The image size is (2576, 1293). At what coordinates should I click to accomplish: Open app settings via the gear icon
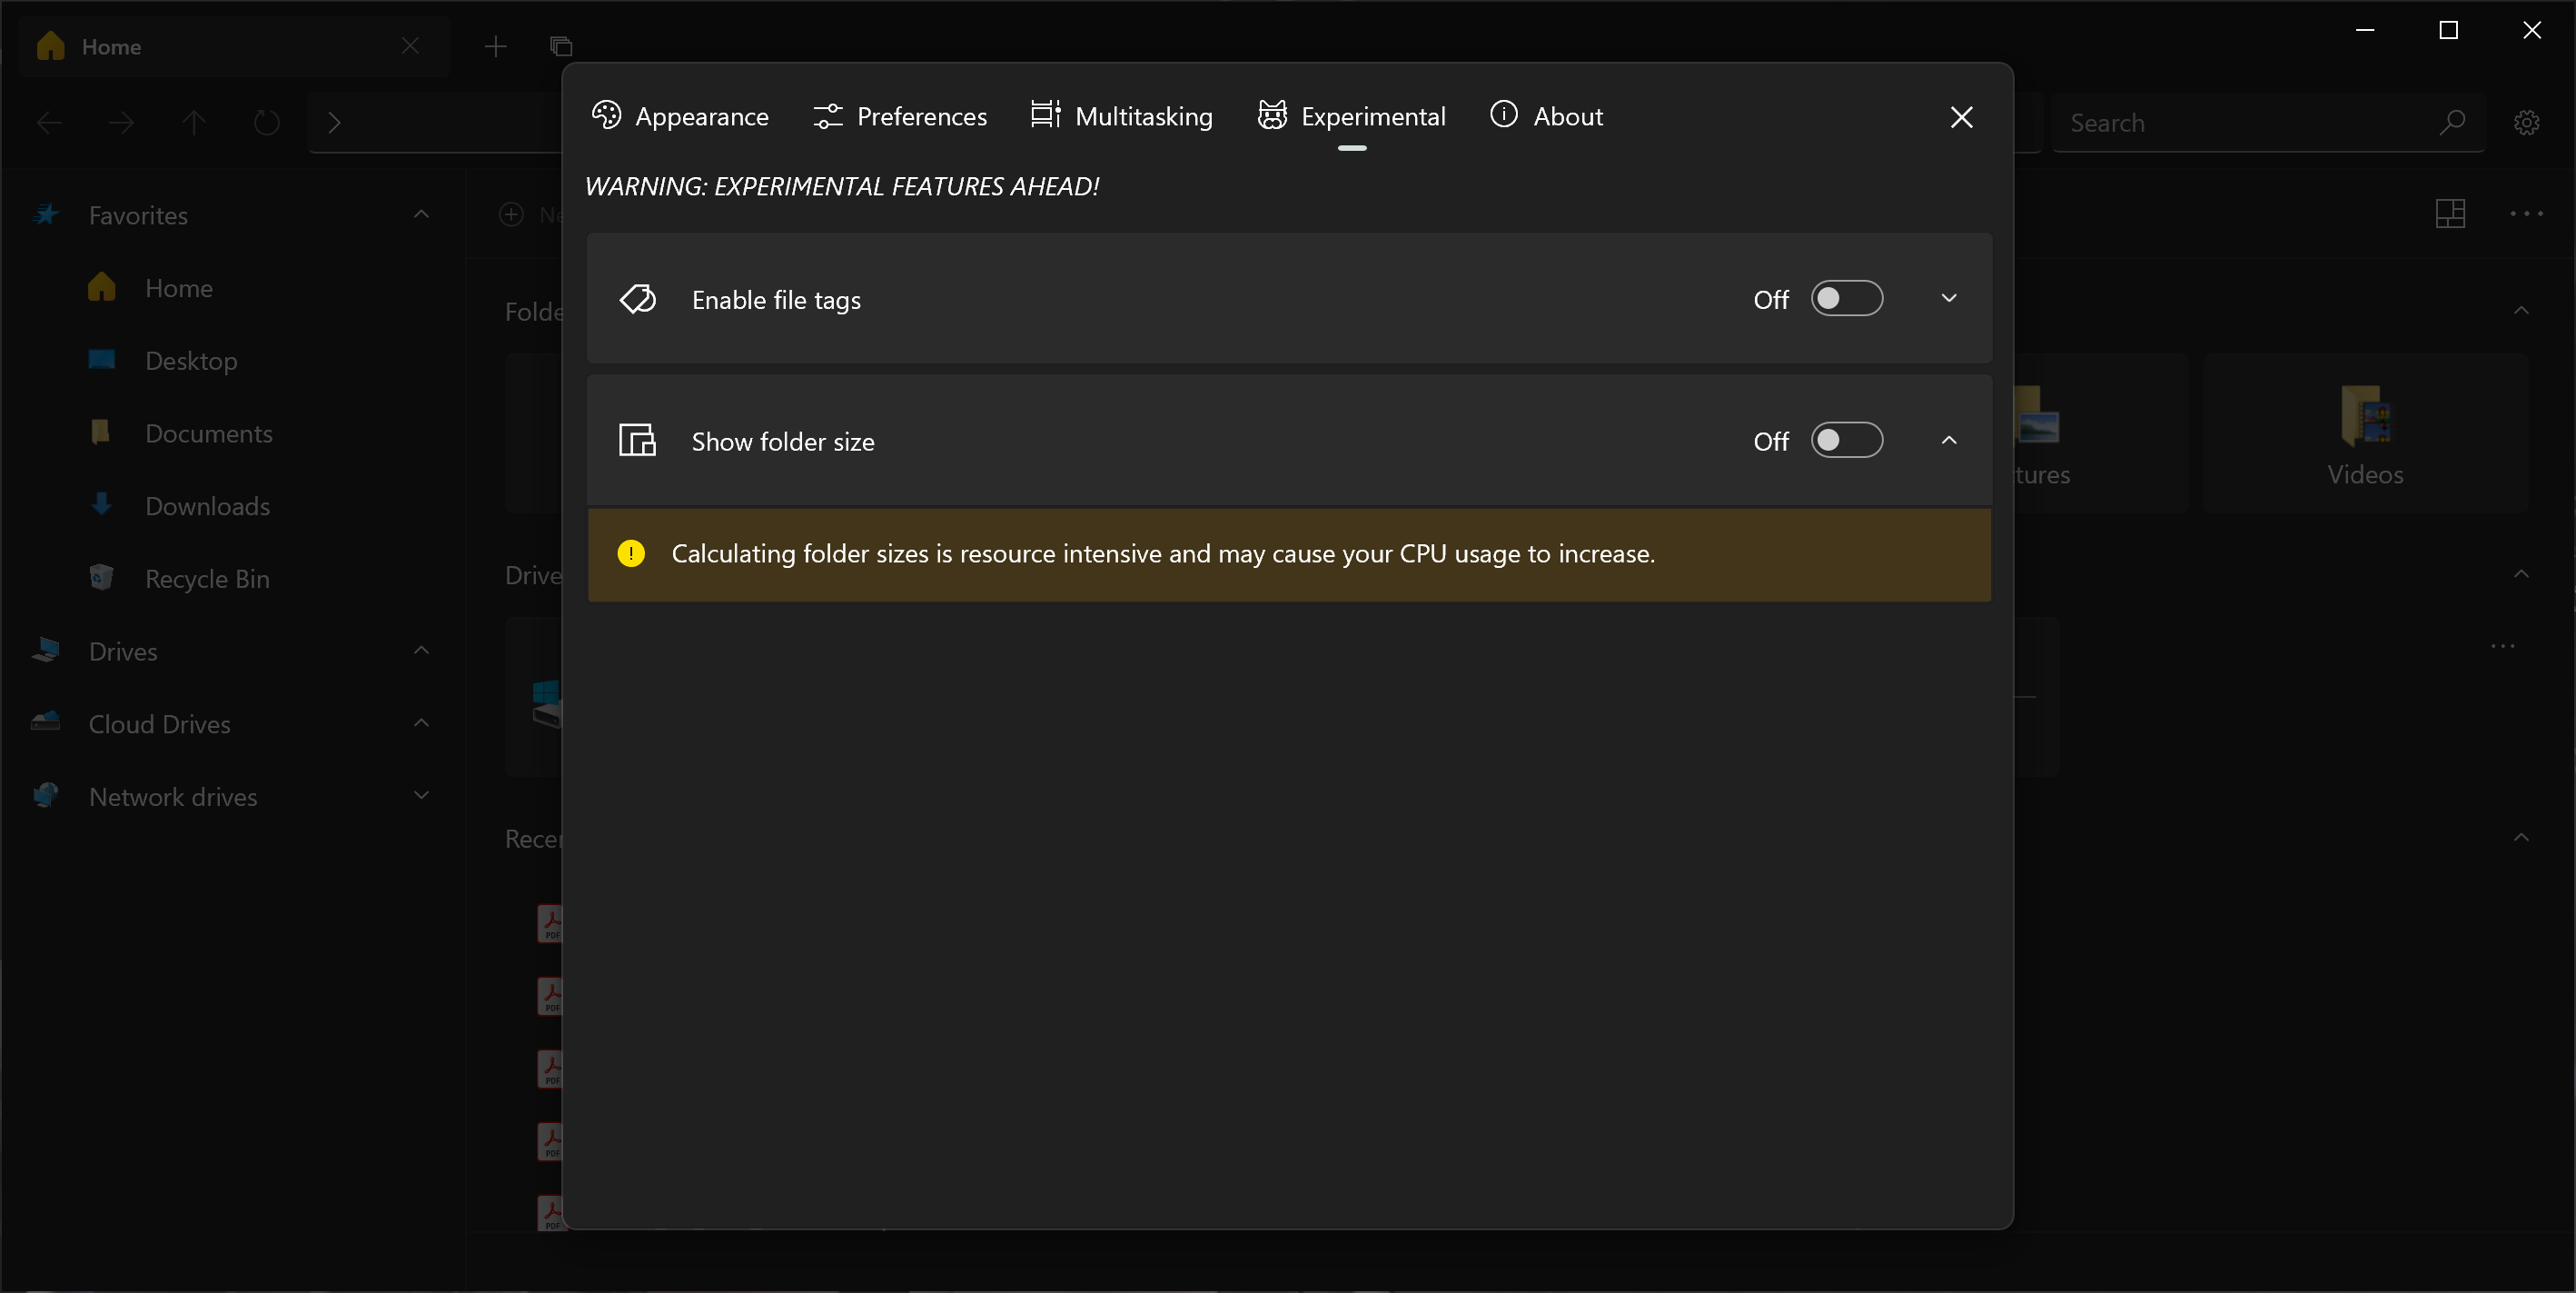(x=2527, y=122)
